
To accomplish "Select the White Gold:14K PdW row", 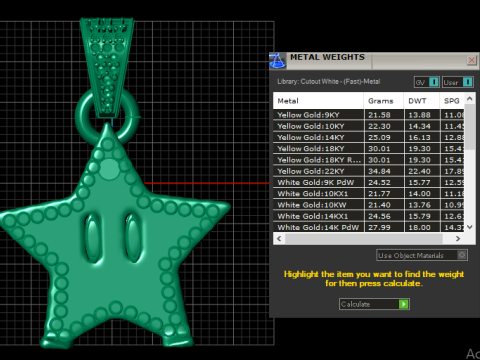I will (369, 227).
